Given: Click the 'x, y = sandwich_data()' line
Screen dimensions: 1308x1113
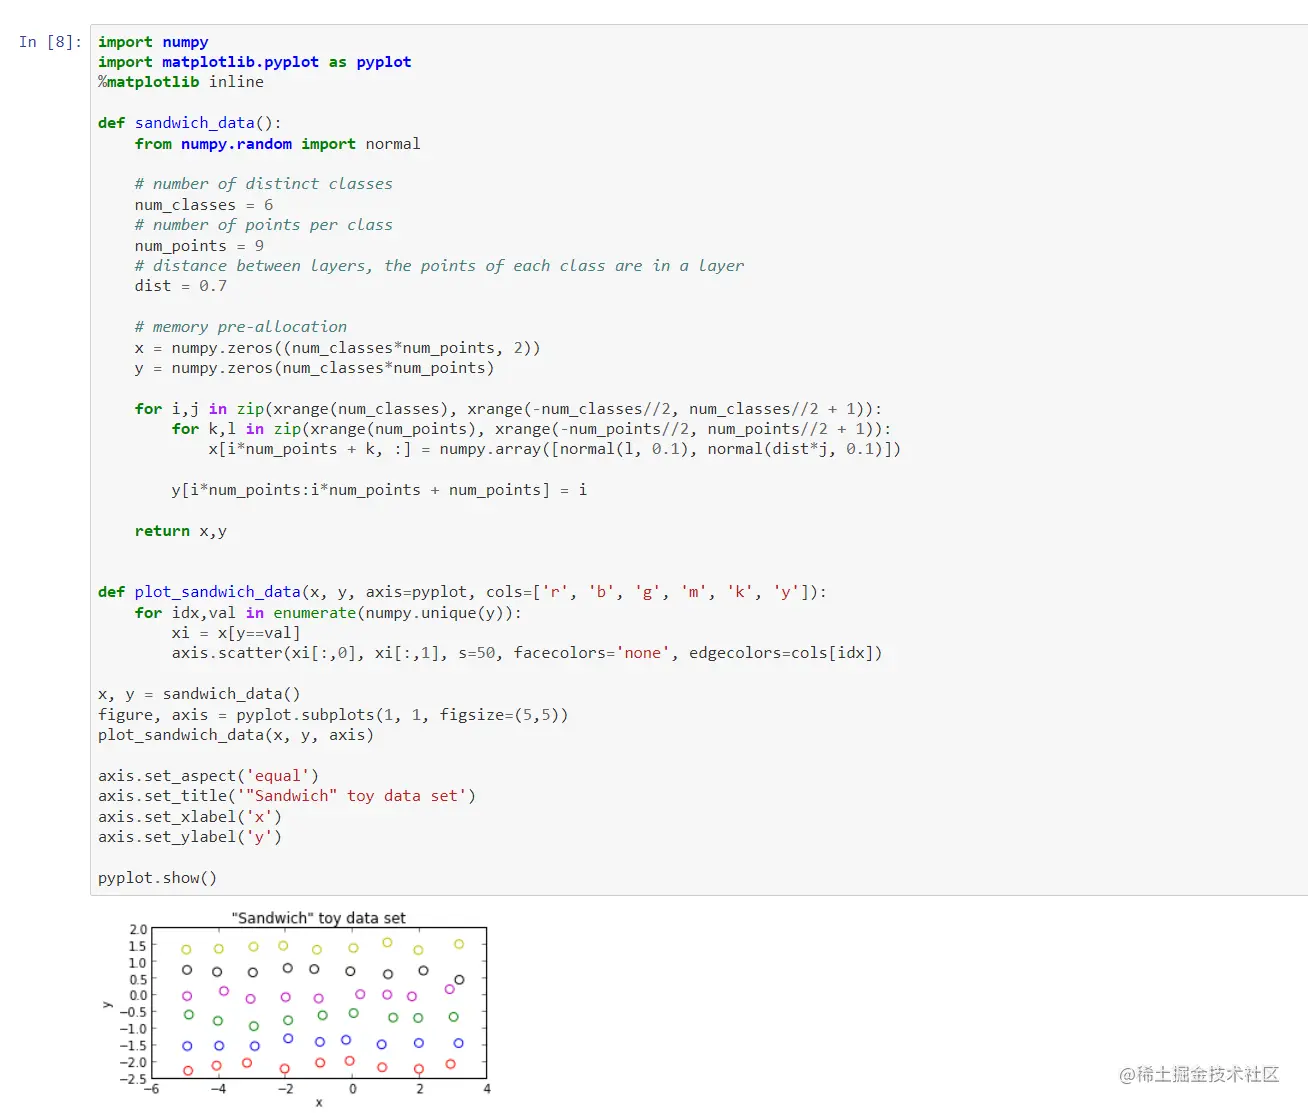Looking at the screenshot, I should tap(199, 694).
